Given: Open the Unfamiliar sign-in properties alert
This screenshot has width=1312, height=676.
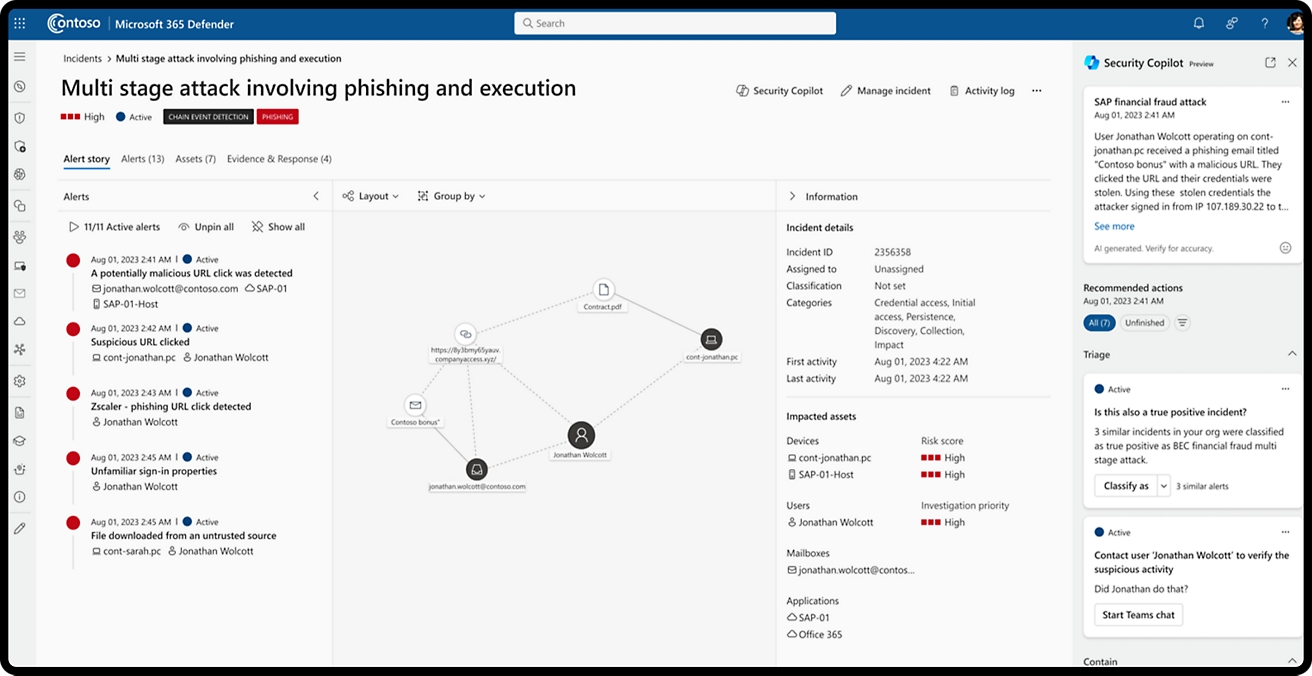Looking at the screenshot, I should pos(153,471).
